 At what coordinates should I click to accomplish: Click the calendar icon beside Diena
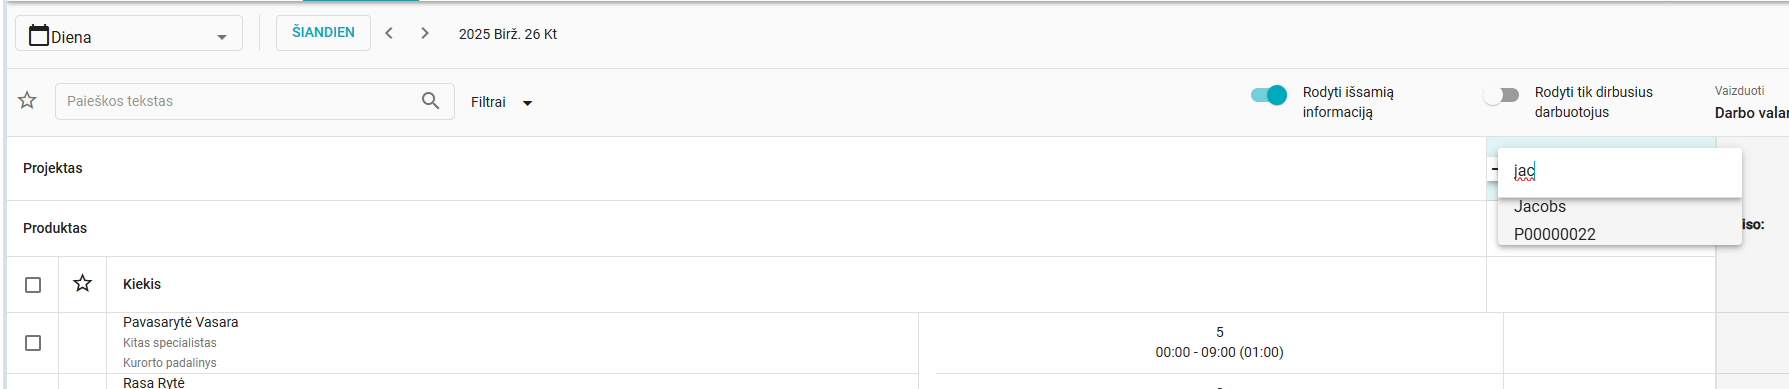39,35
